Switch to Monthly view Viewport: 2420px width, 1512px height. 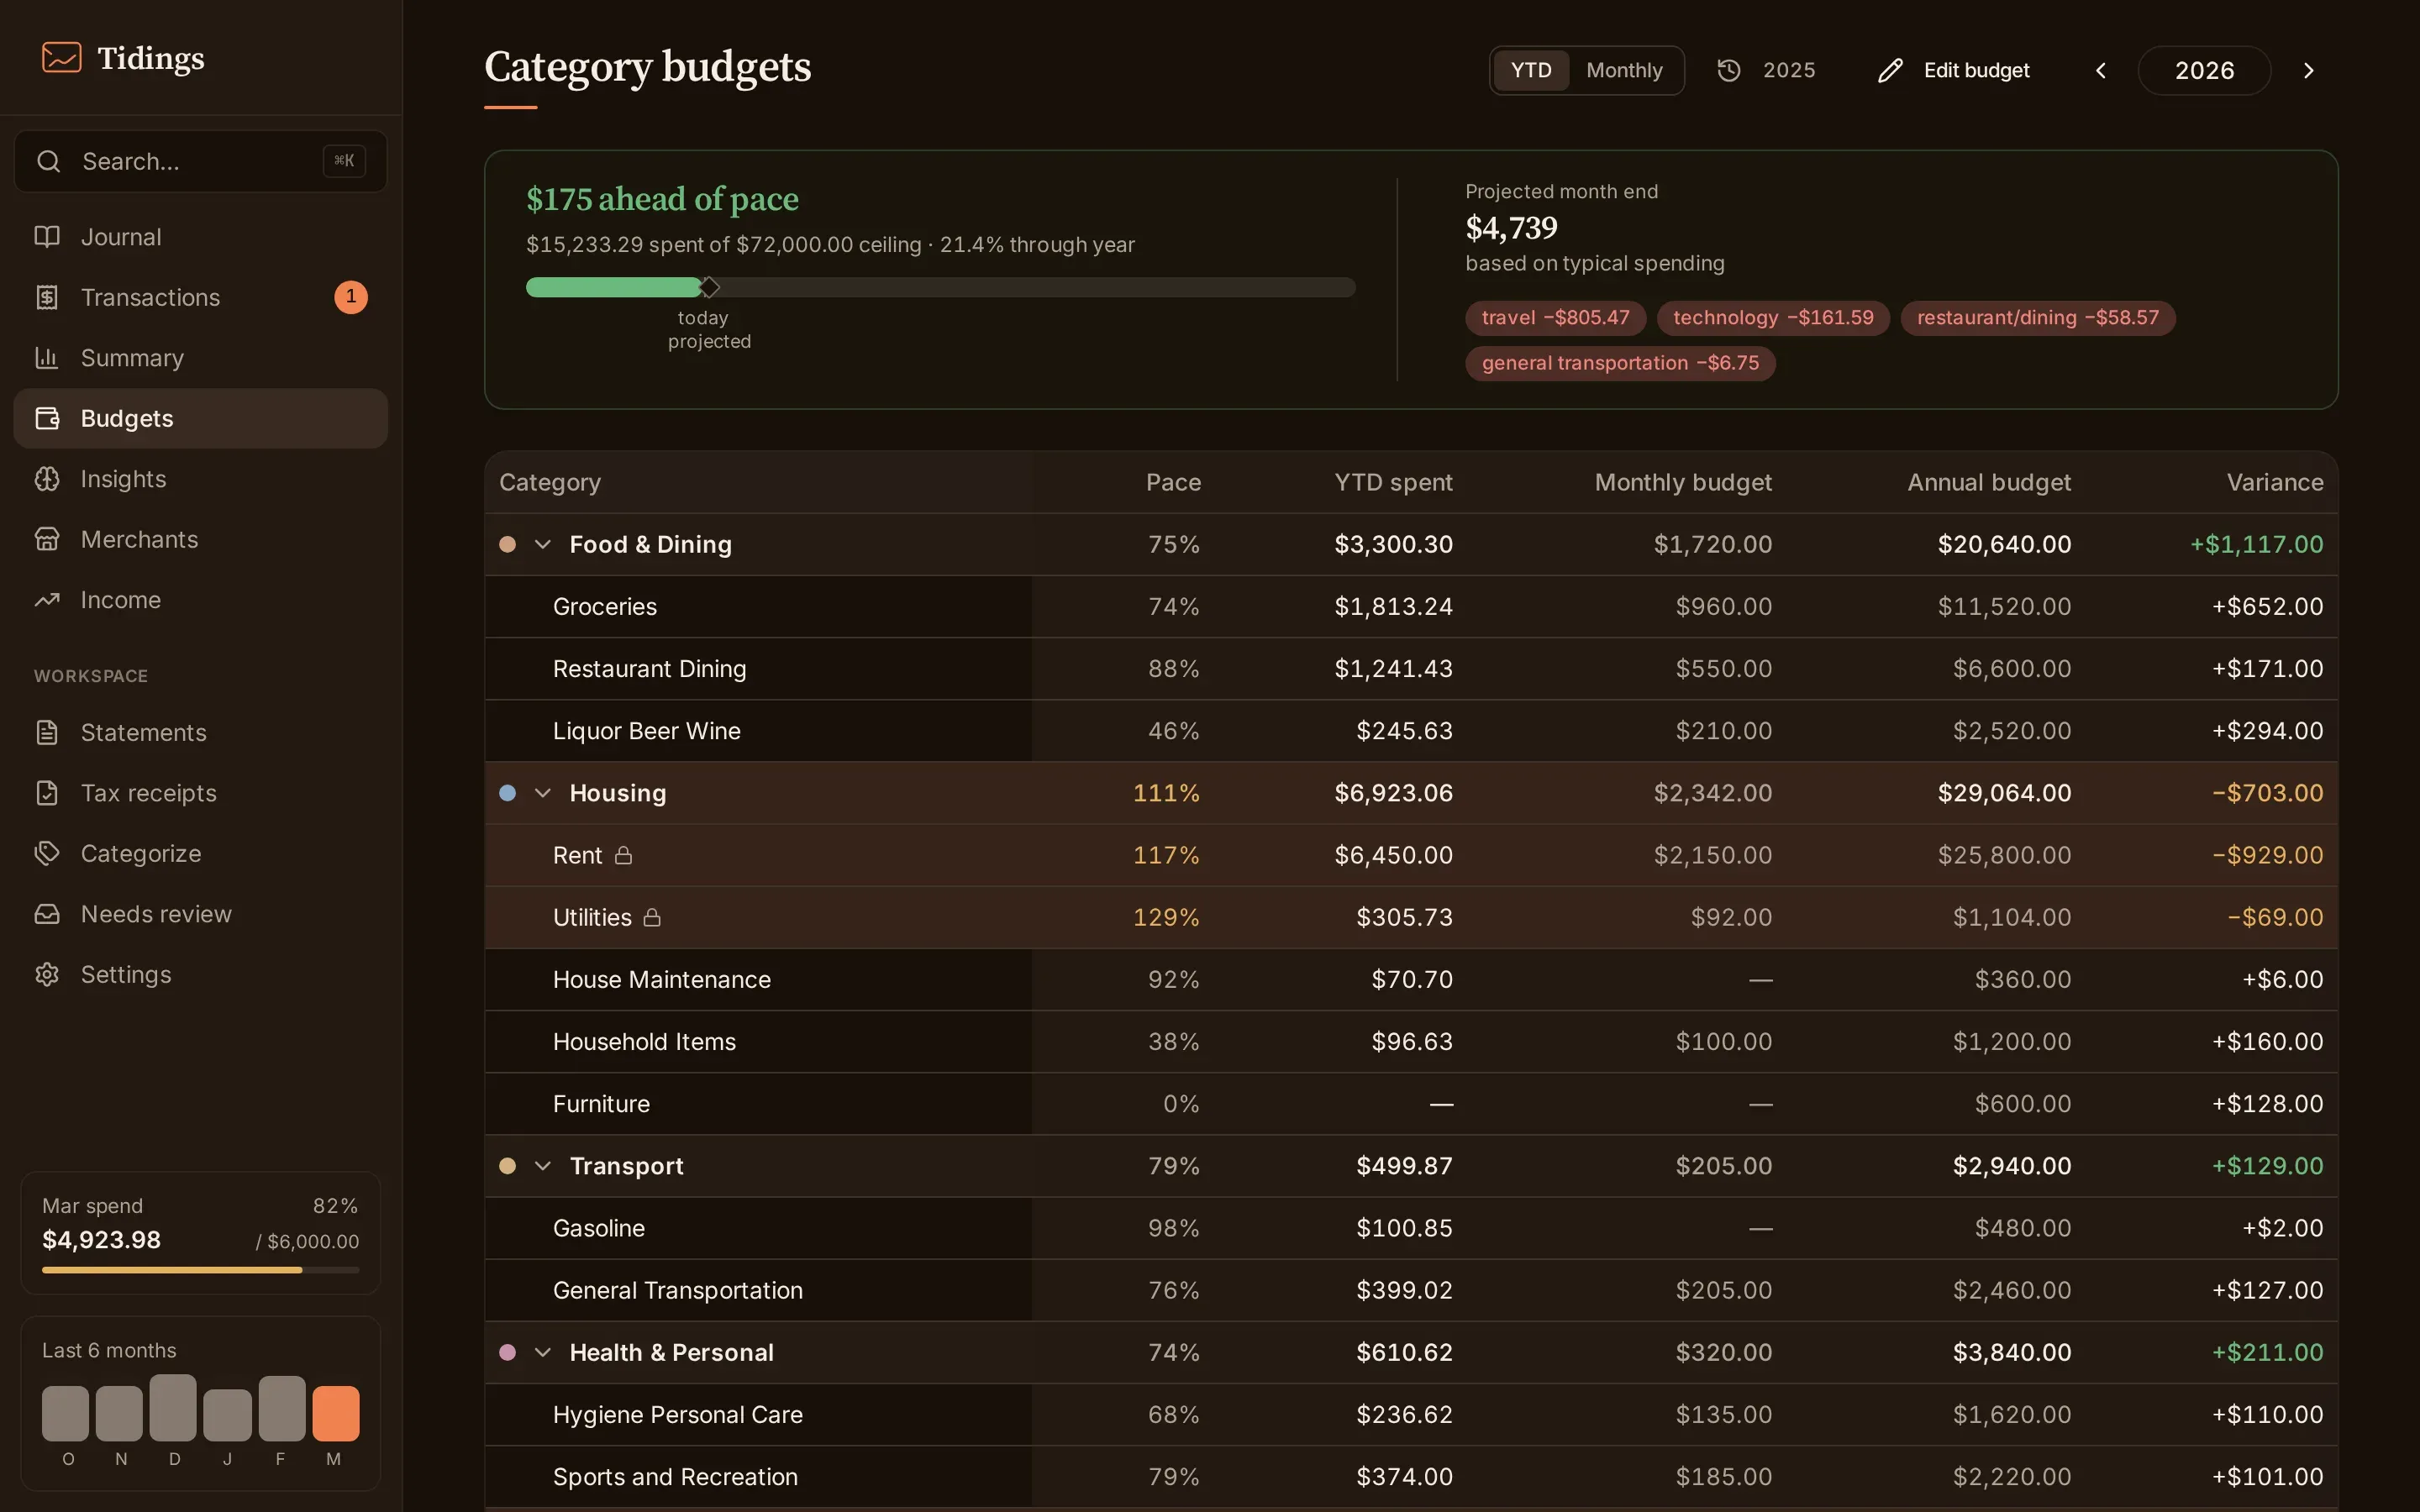coord(1624,70)
